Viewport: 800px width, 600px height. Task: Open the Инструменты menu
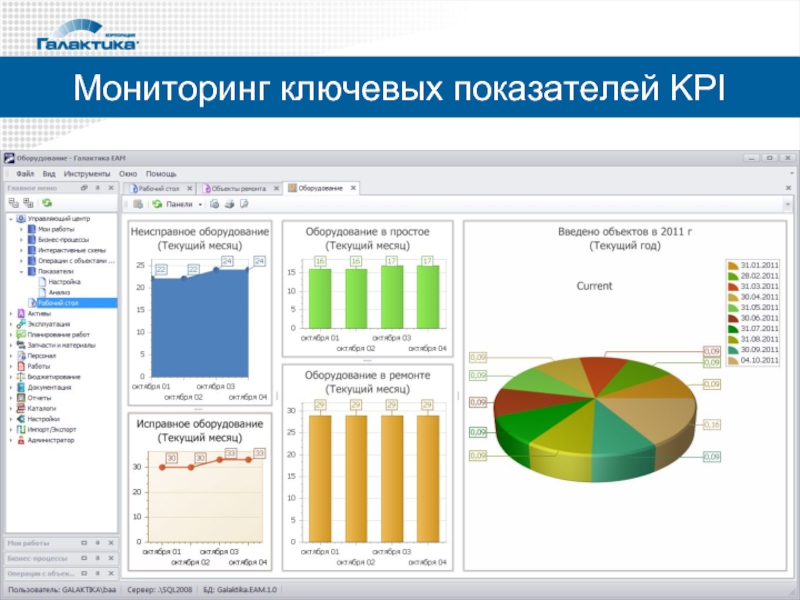coord(87,174)
